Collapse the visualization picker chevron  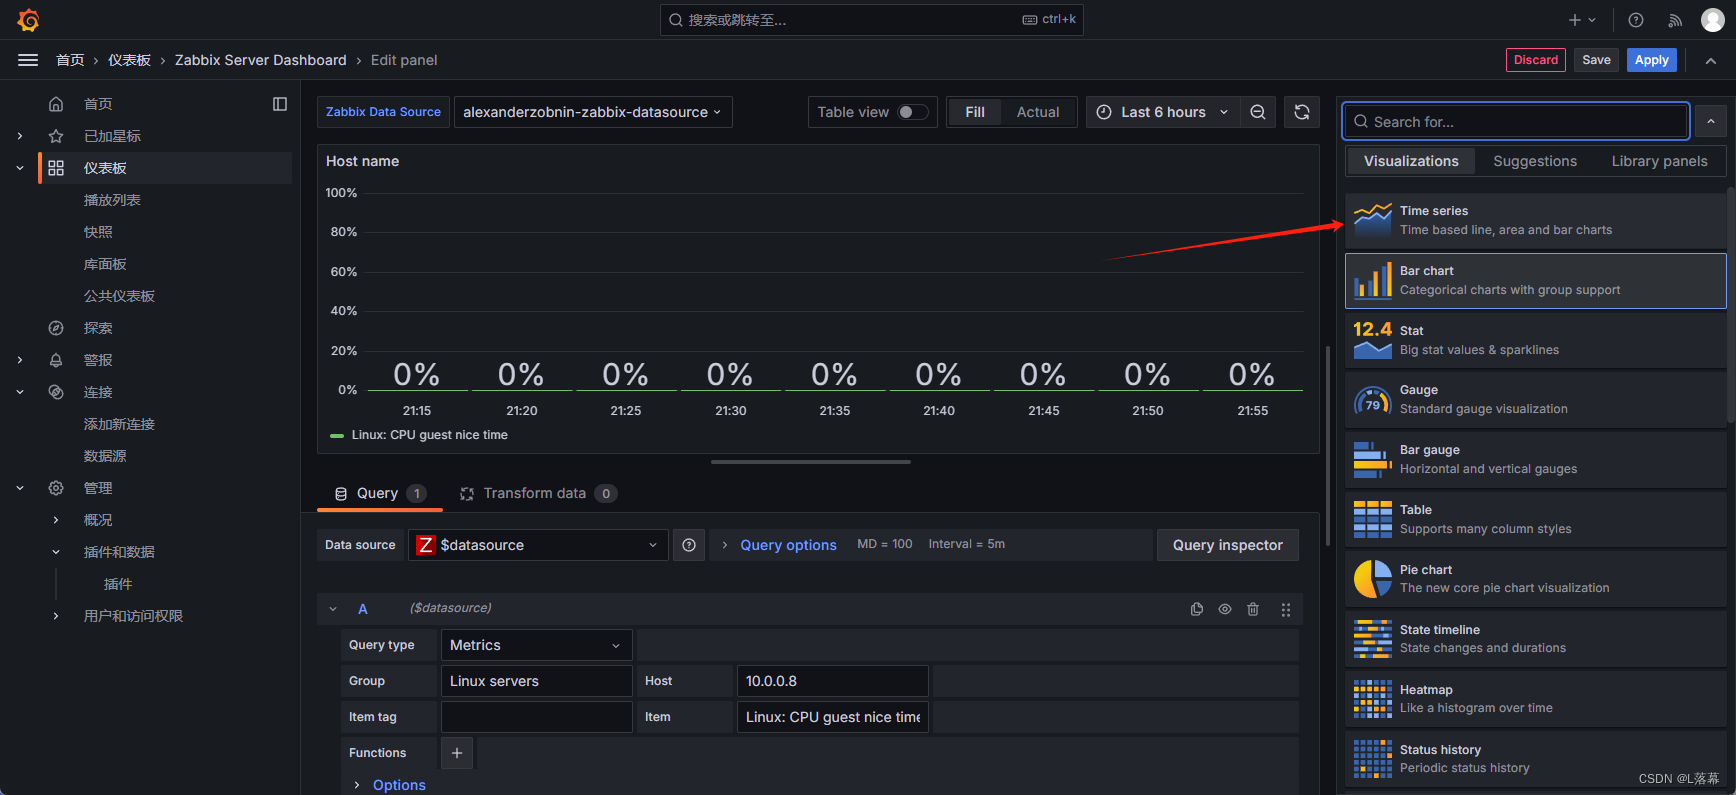1711,122
